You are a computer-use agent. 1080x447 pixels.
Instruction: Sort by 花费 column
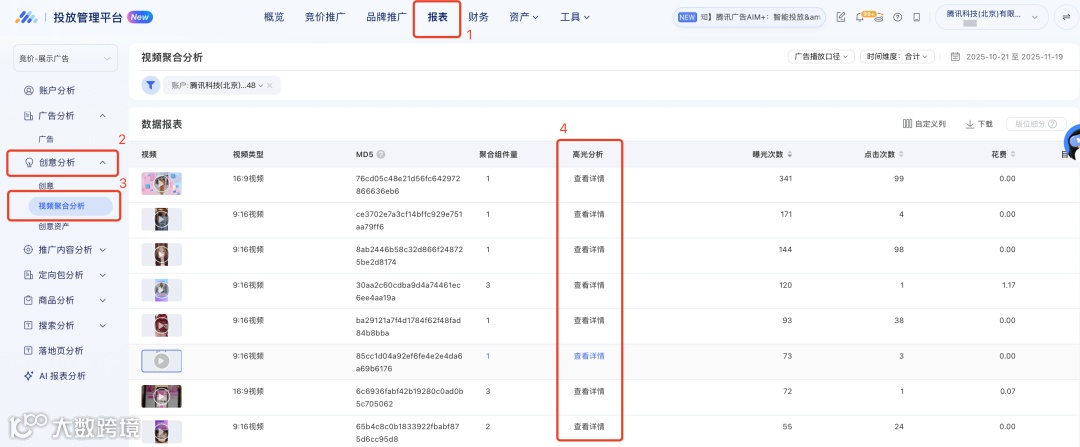[1012, 154]
